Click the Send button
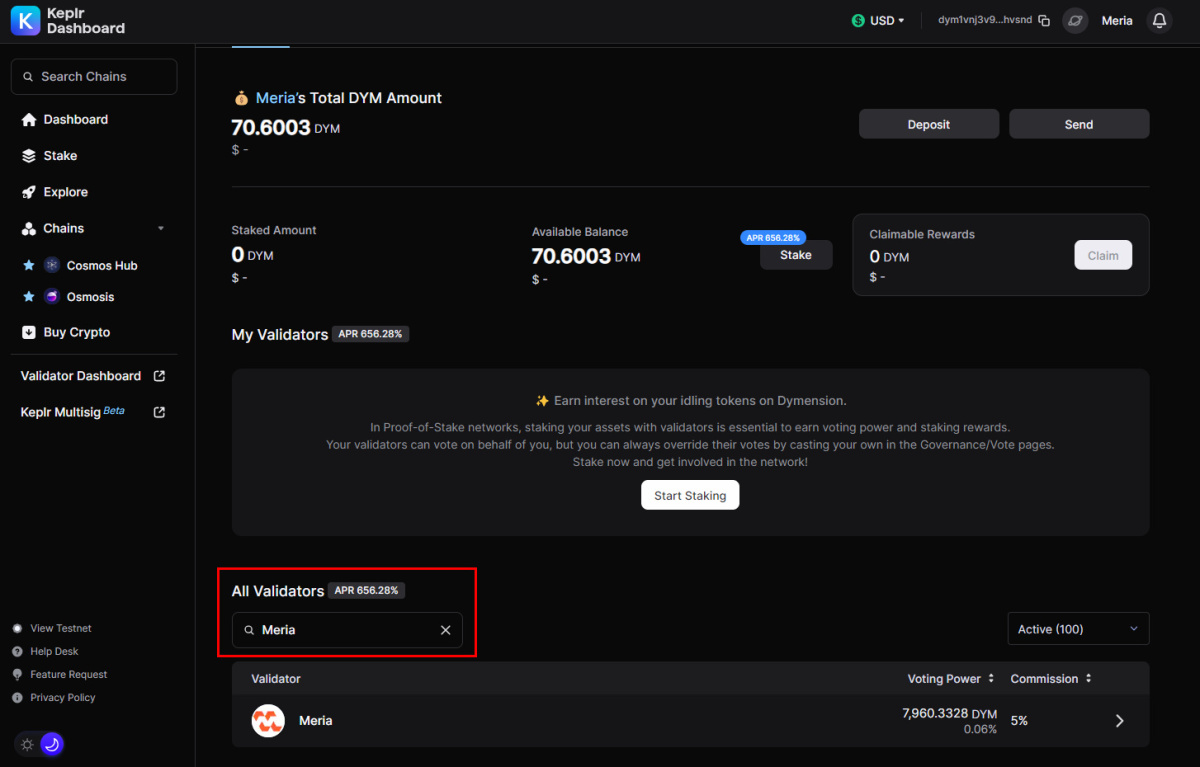 click(1079, 124)
